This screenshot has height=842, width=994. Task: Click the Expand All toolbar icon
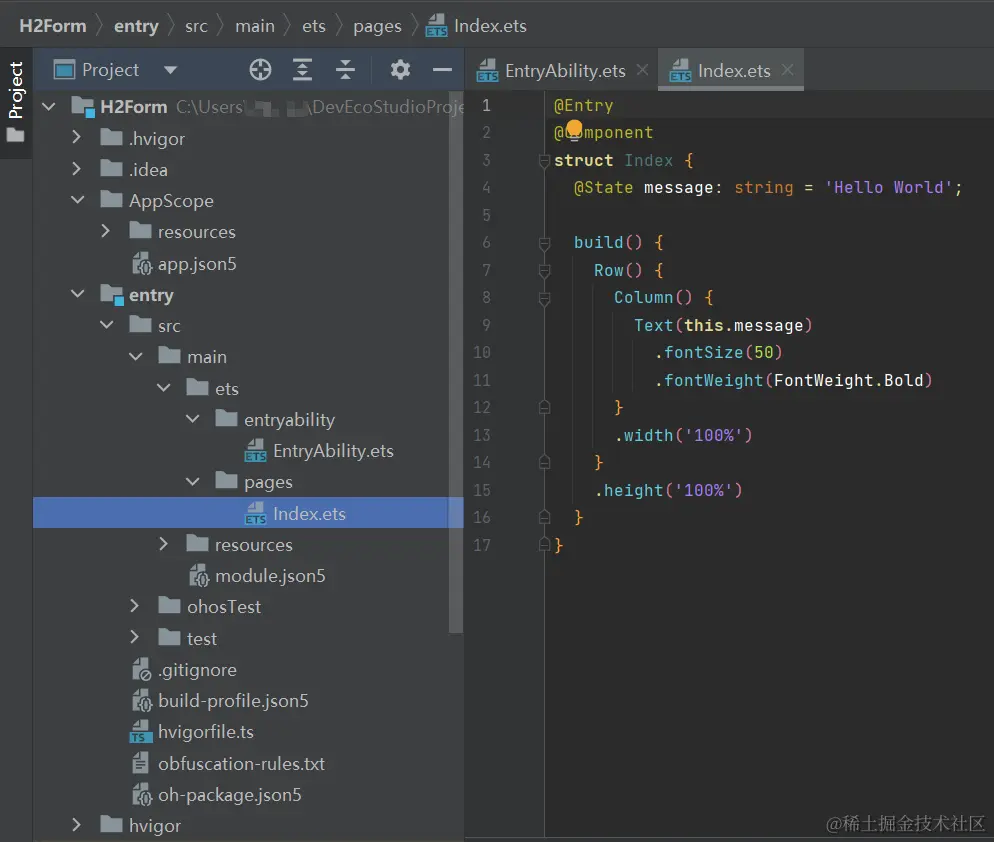pos(302,69)
